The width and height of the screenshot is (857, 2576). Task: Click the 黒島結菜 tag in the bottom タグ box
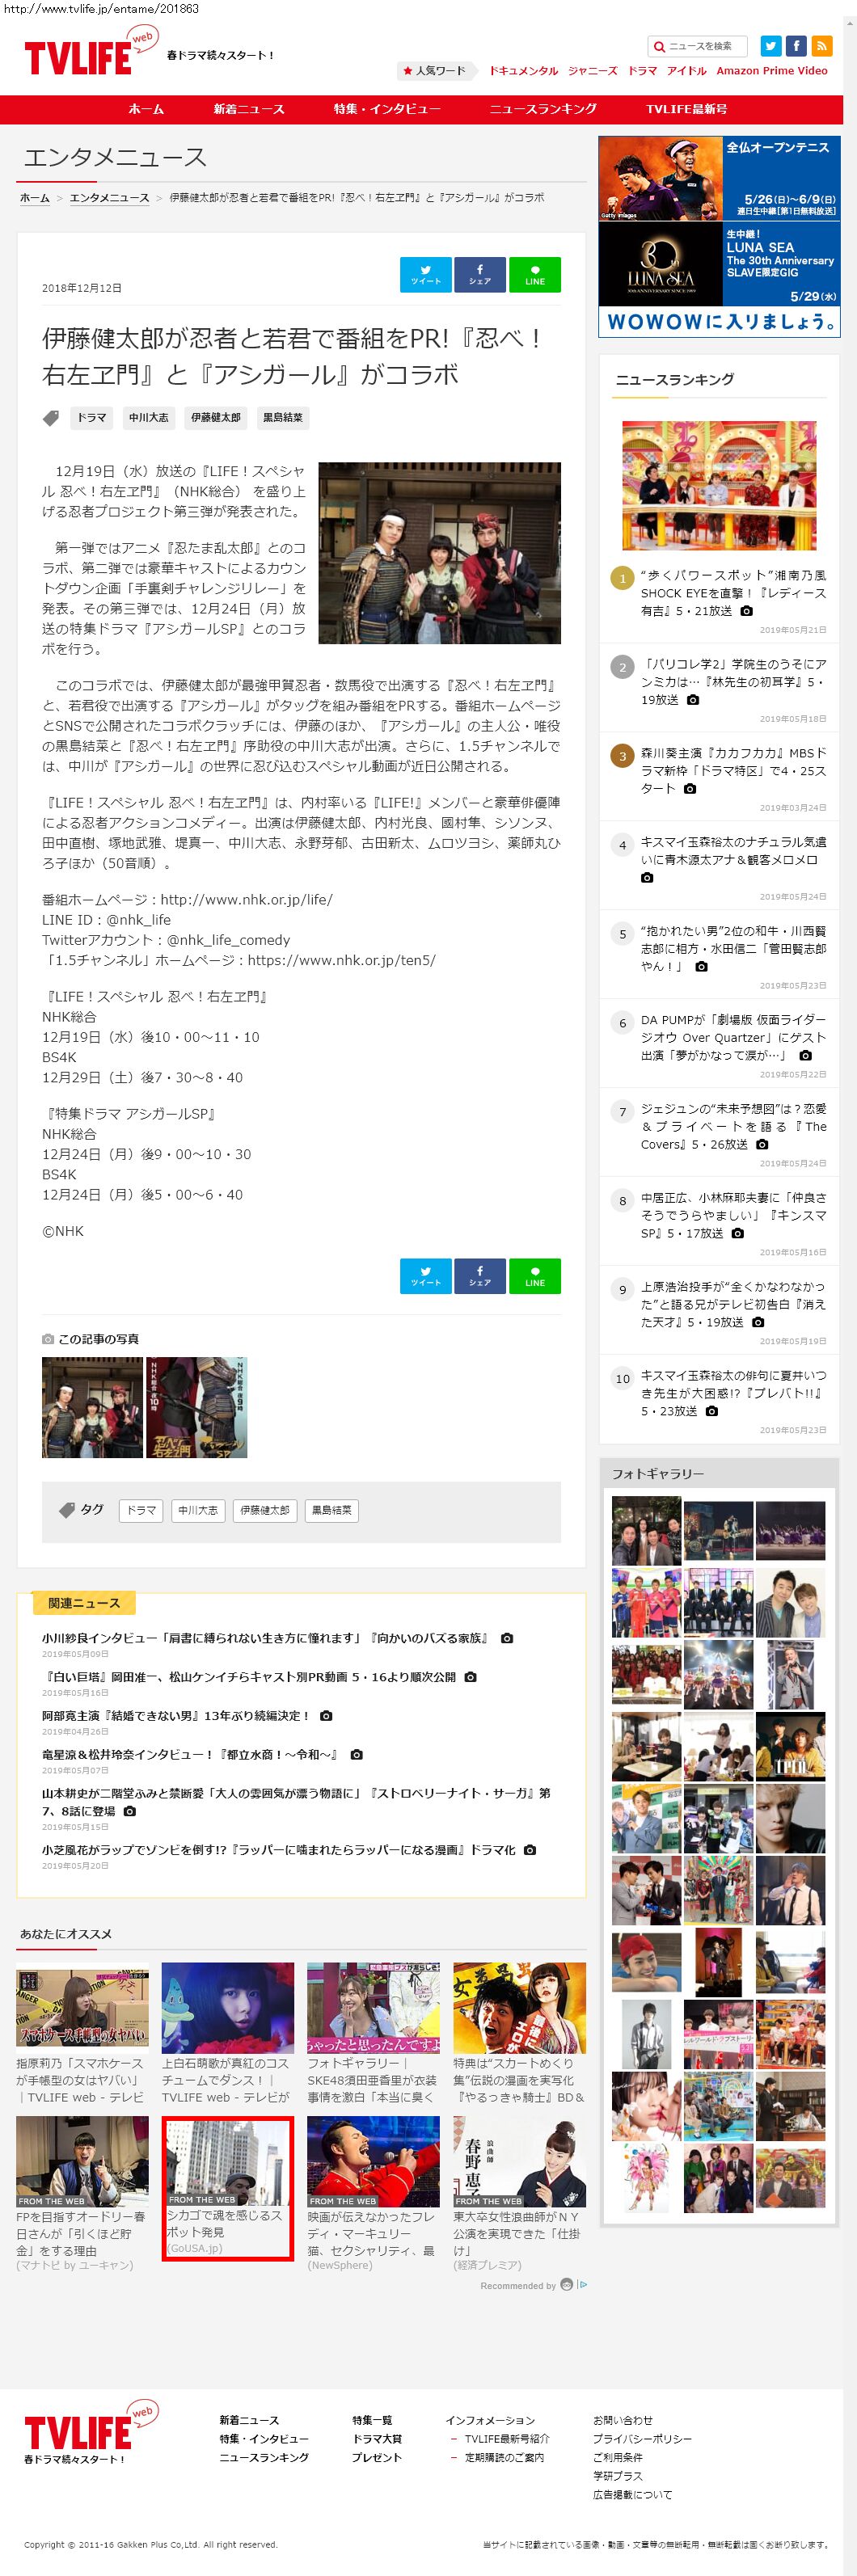click(332, 1510)
